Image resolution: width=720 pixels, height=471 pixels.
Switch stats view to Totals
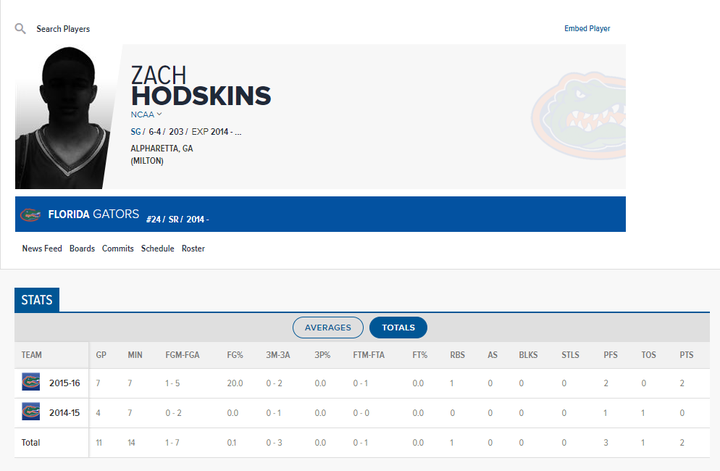pos(398,328)
